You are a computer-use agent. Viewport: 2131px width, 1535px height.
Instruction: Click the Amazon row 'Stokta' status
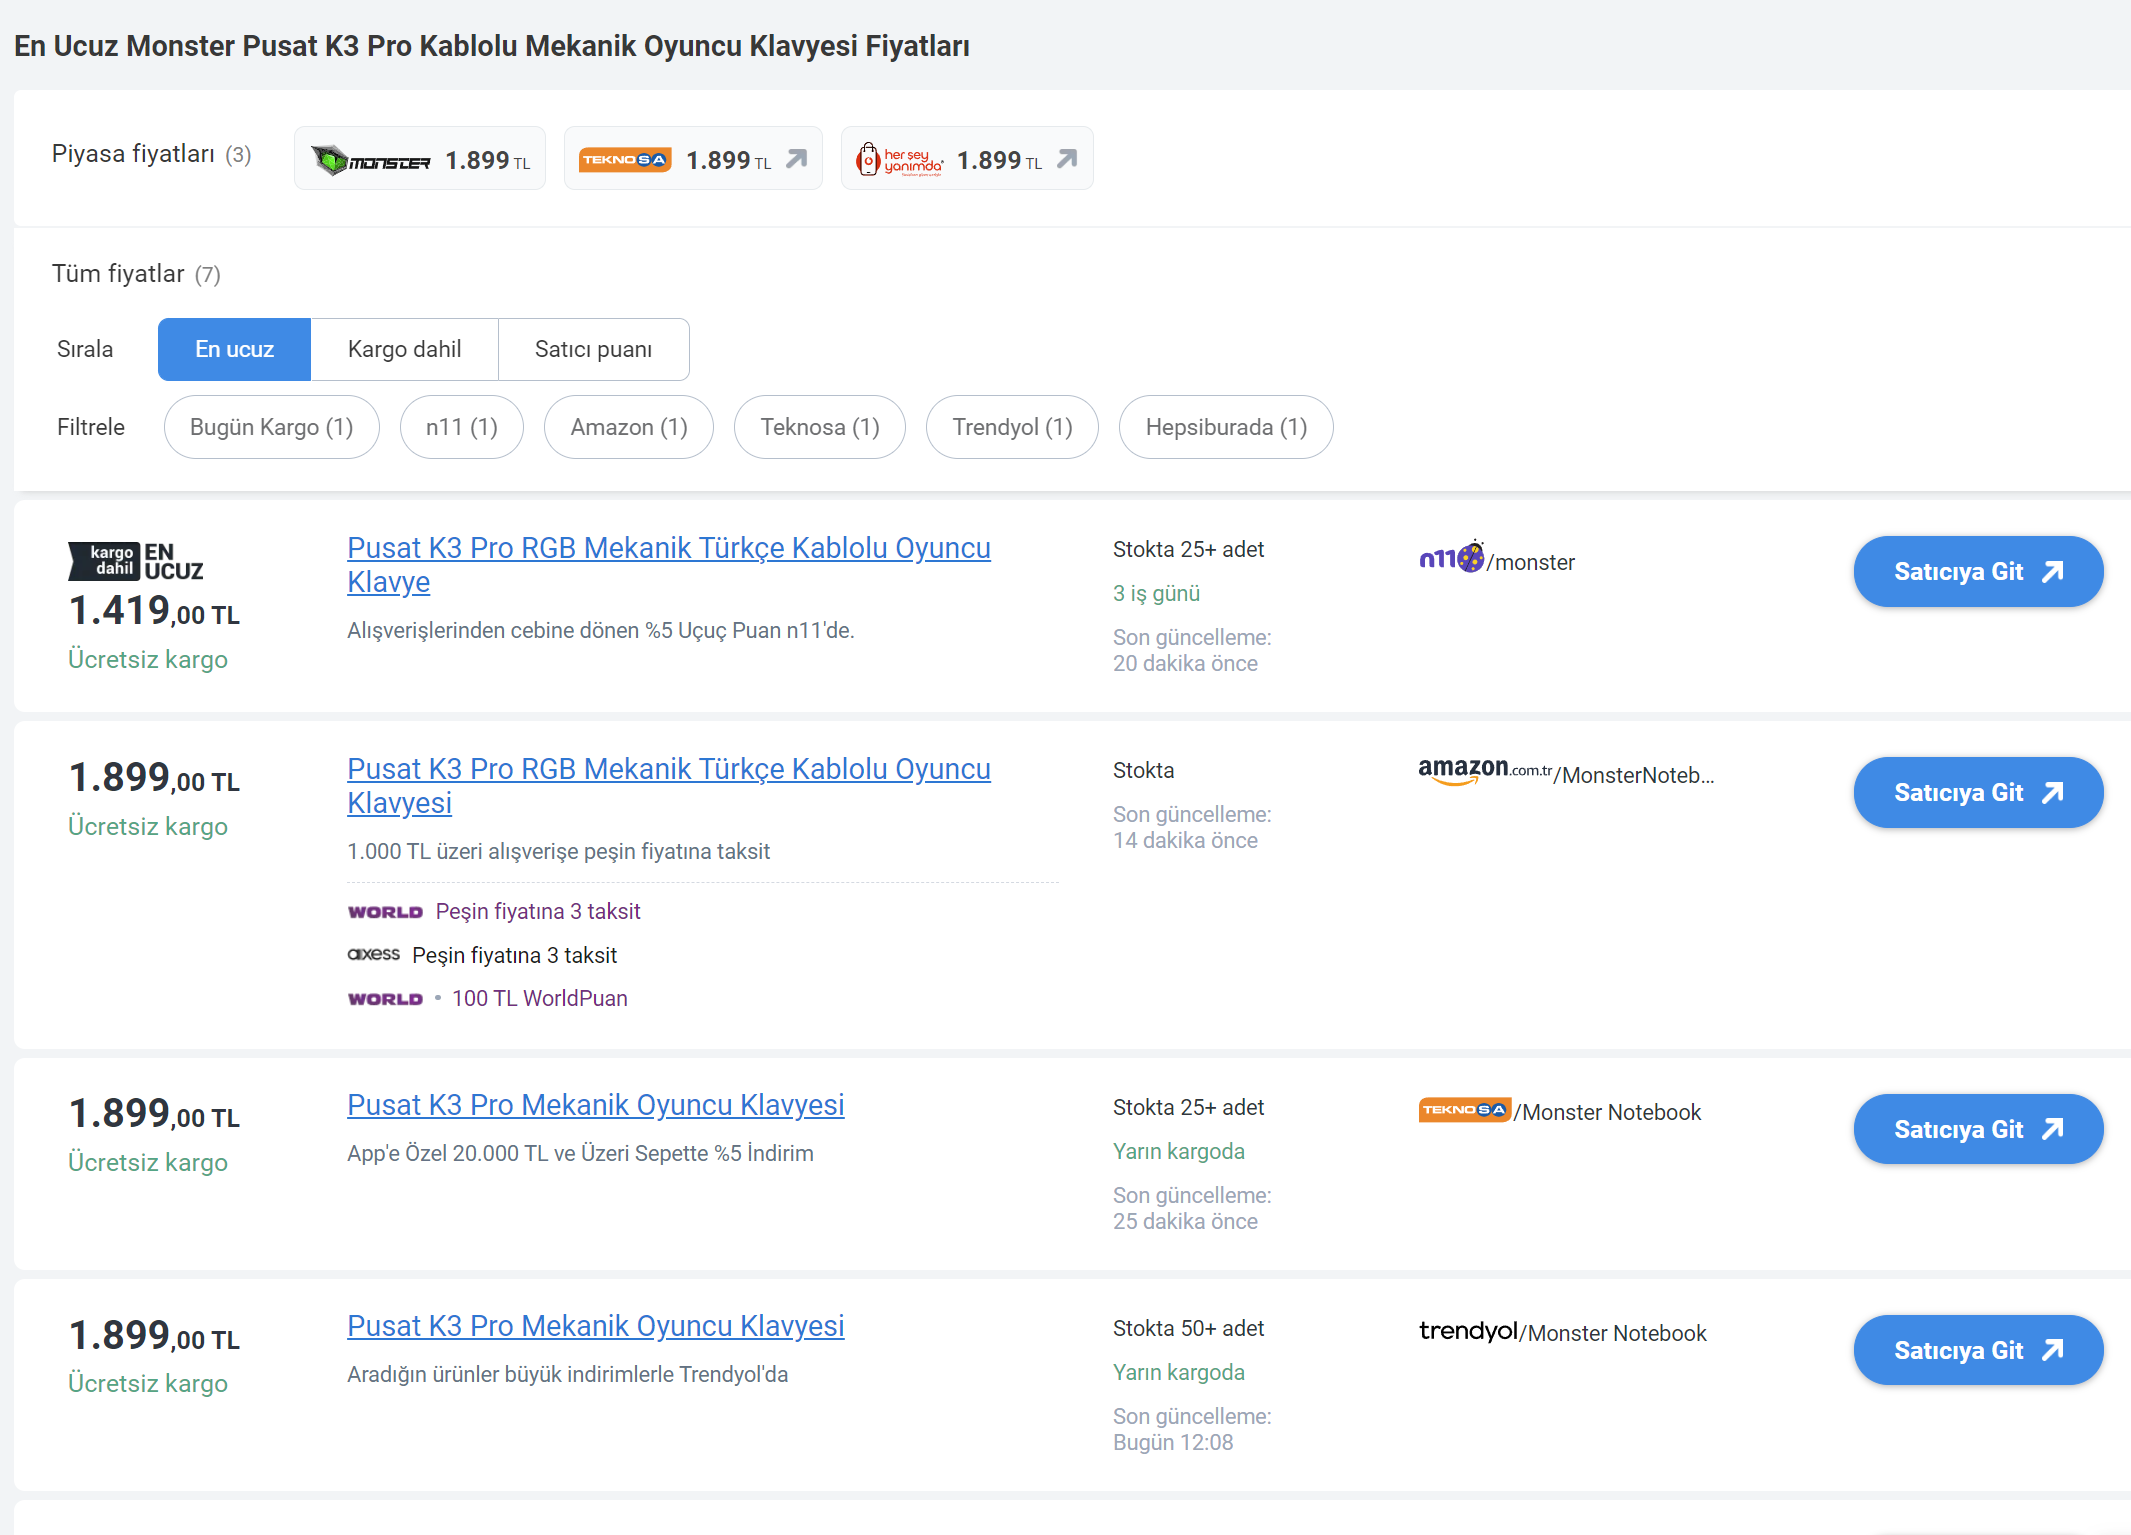click(x=1143, y=771)
